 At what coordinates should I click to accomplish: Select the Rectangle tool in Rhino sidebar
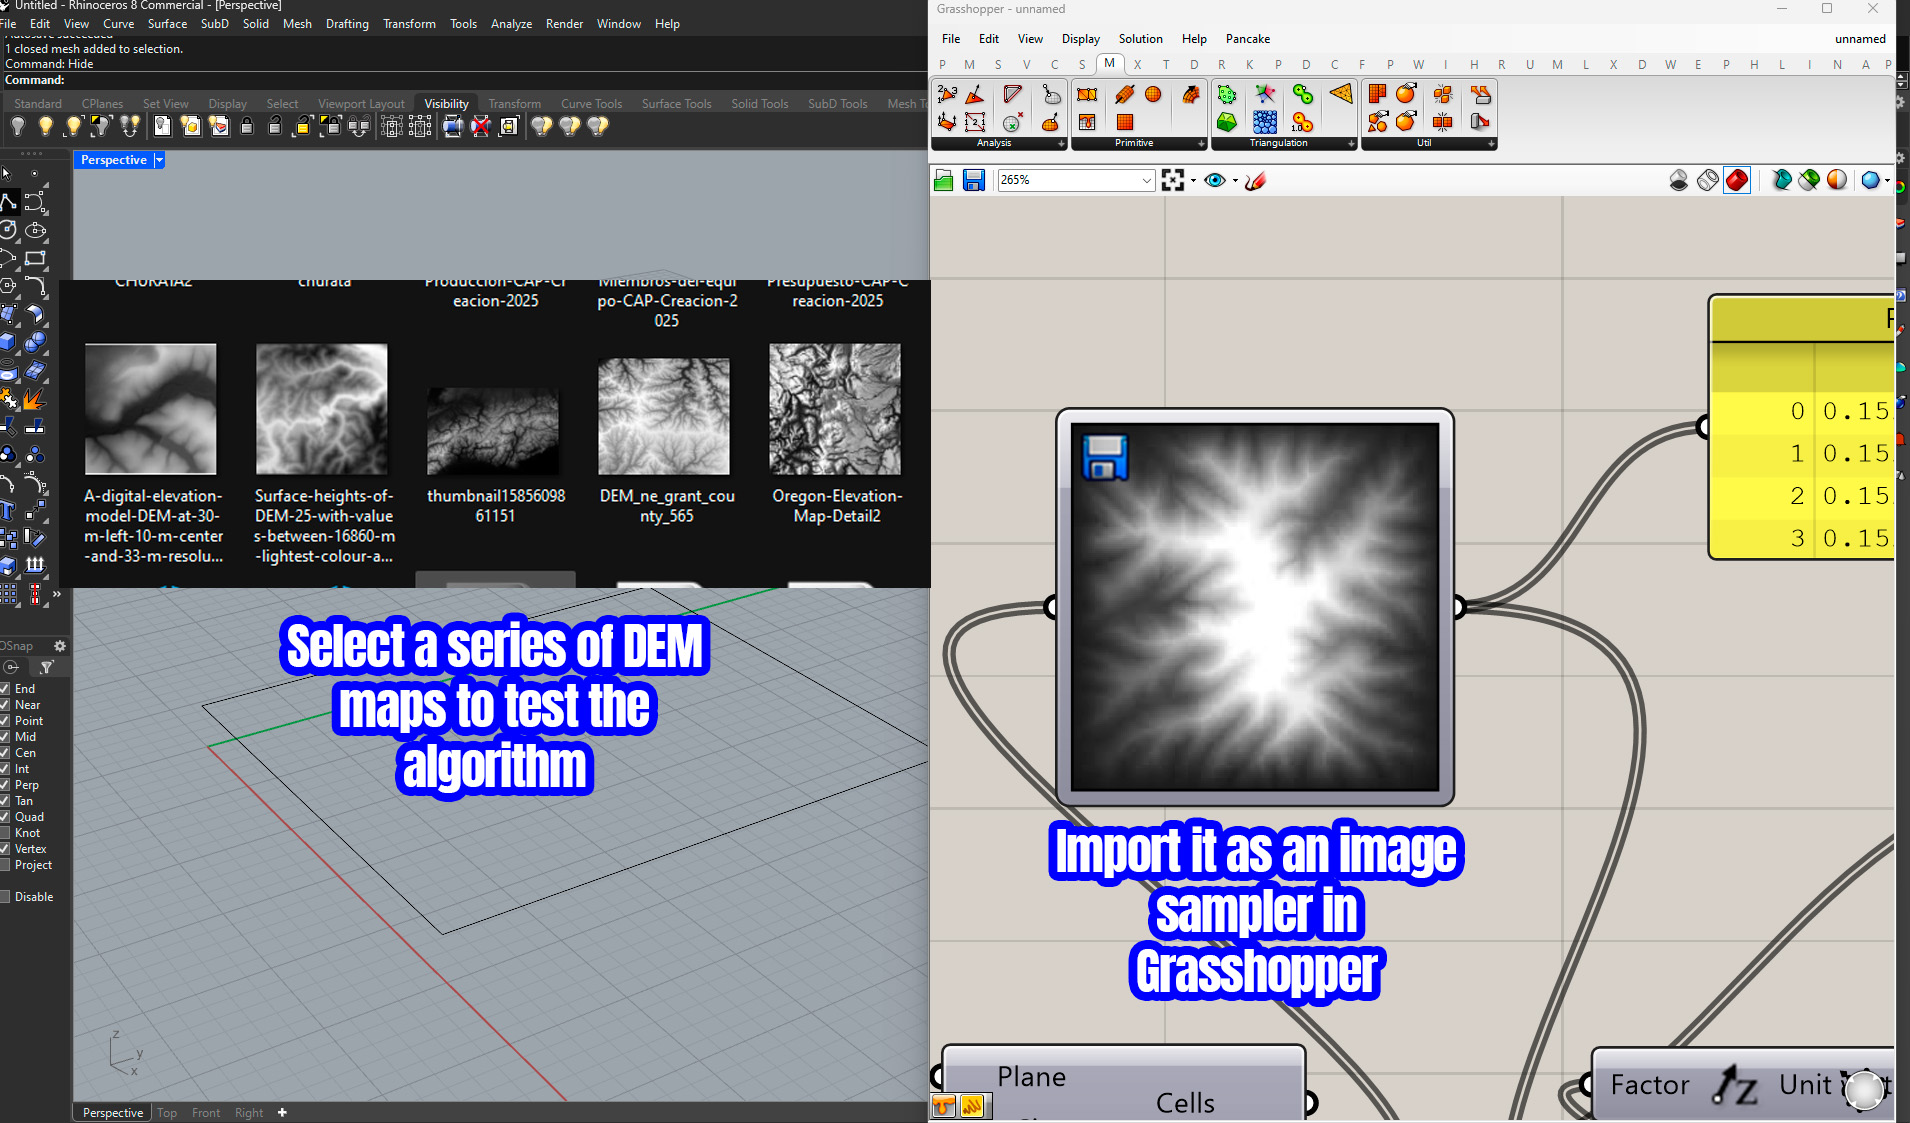click(35, 258)
